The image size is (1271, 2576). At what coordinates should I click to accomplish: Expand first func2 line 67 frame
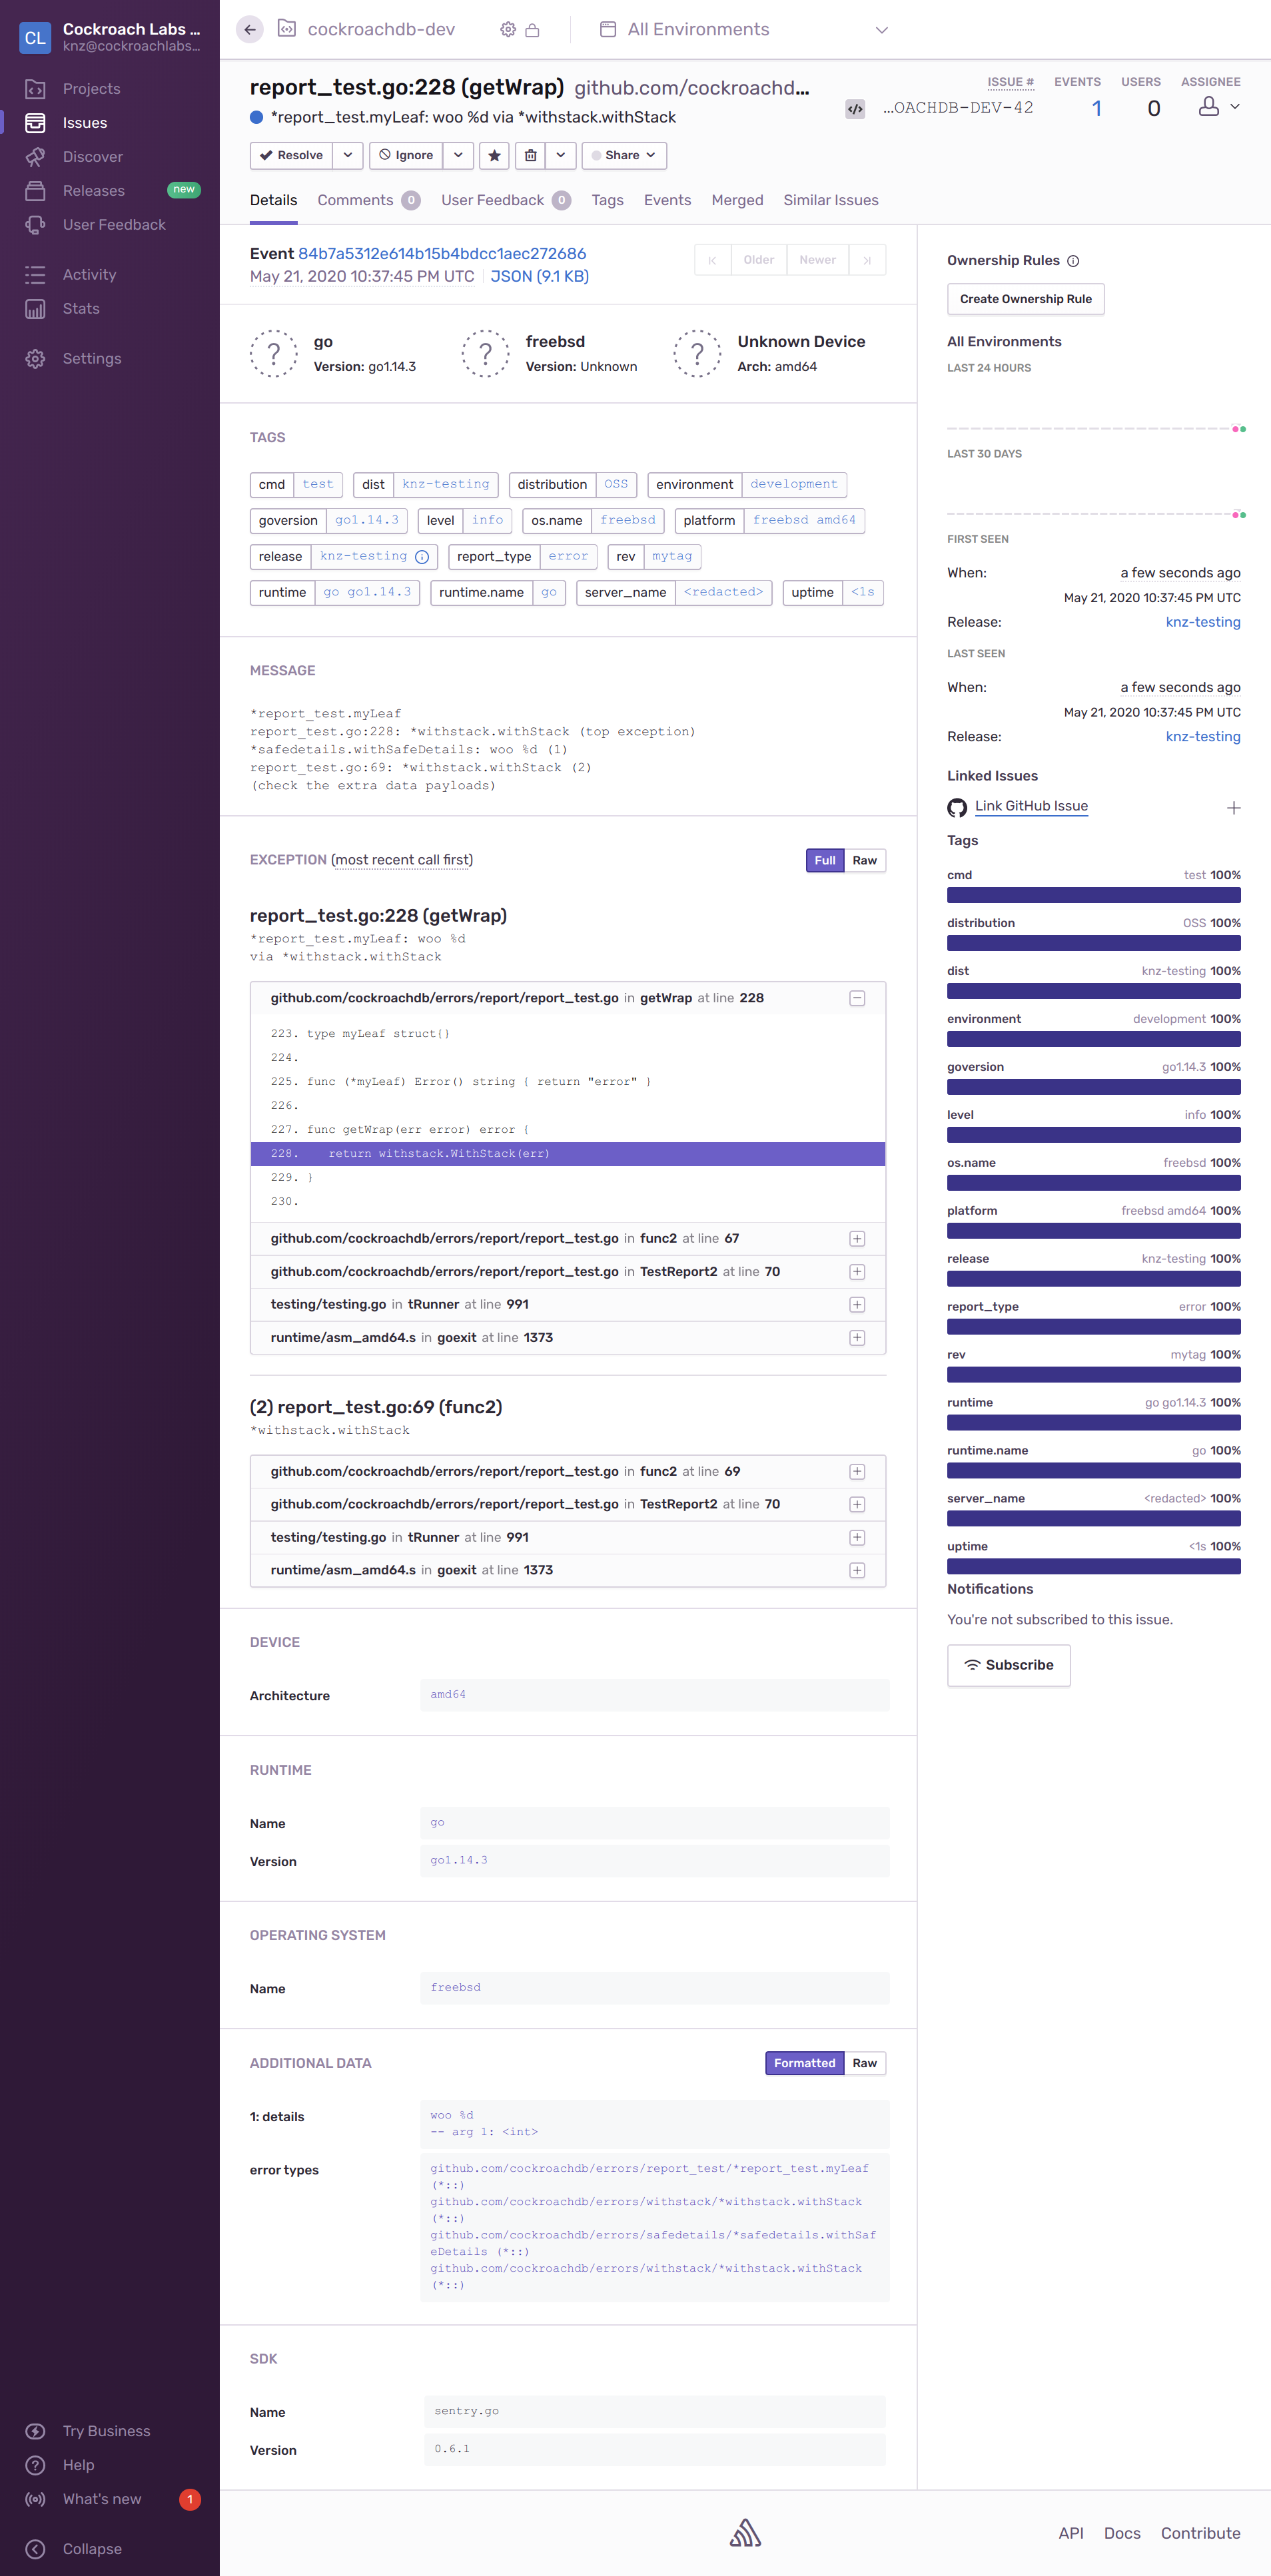857,1239
